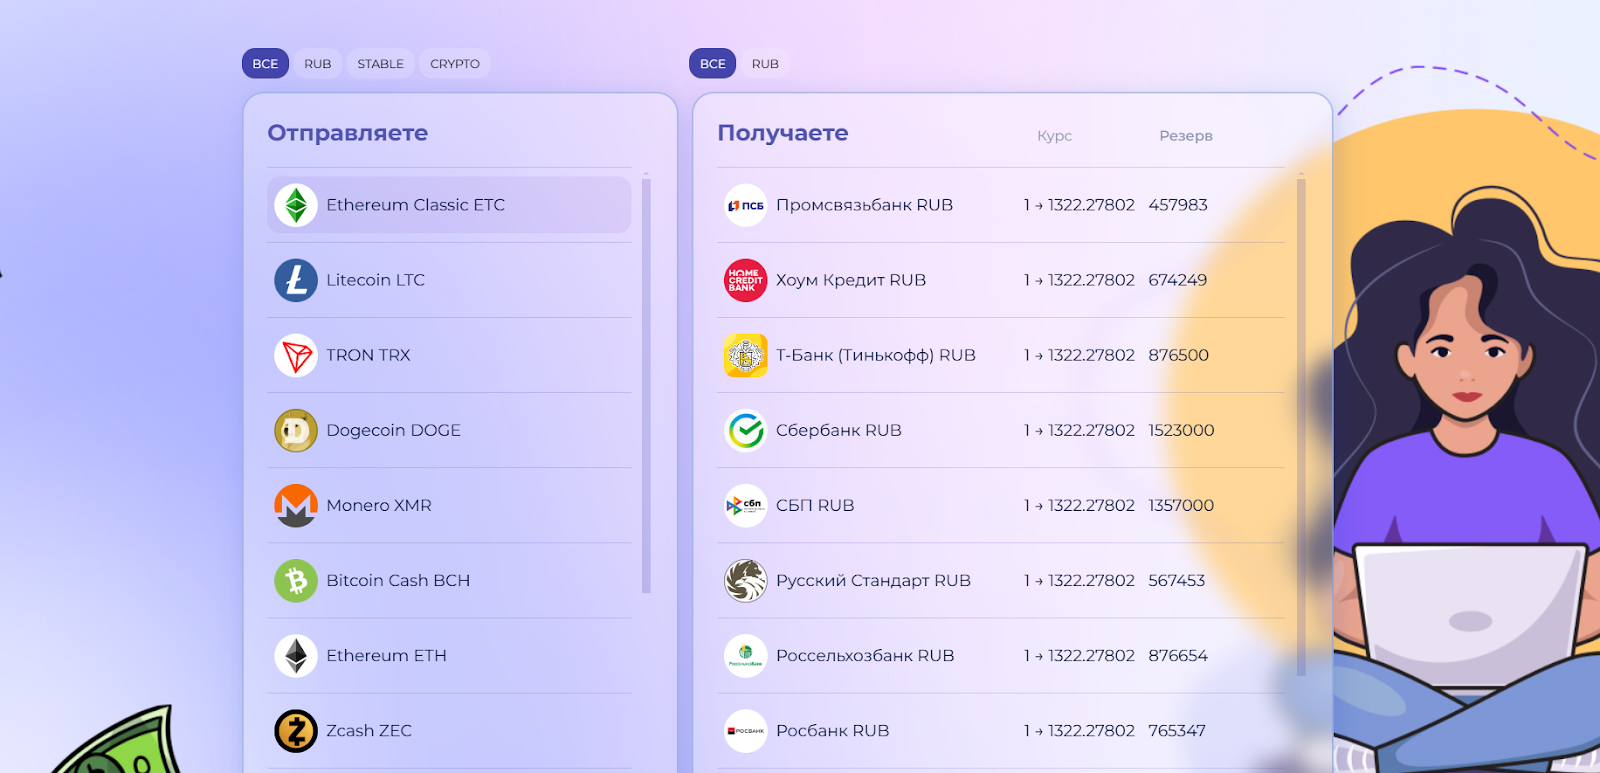Click the TRON TRX logo icon
Screen dimensions: 1600x773
[x=296, y=355]
